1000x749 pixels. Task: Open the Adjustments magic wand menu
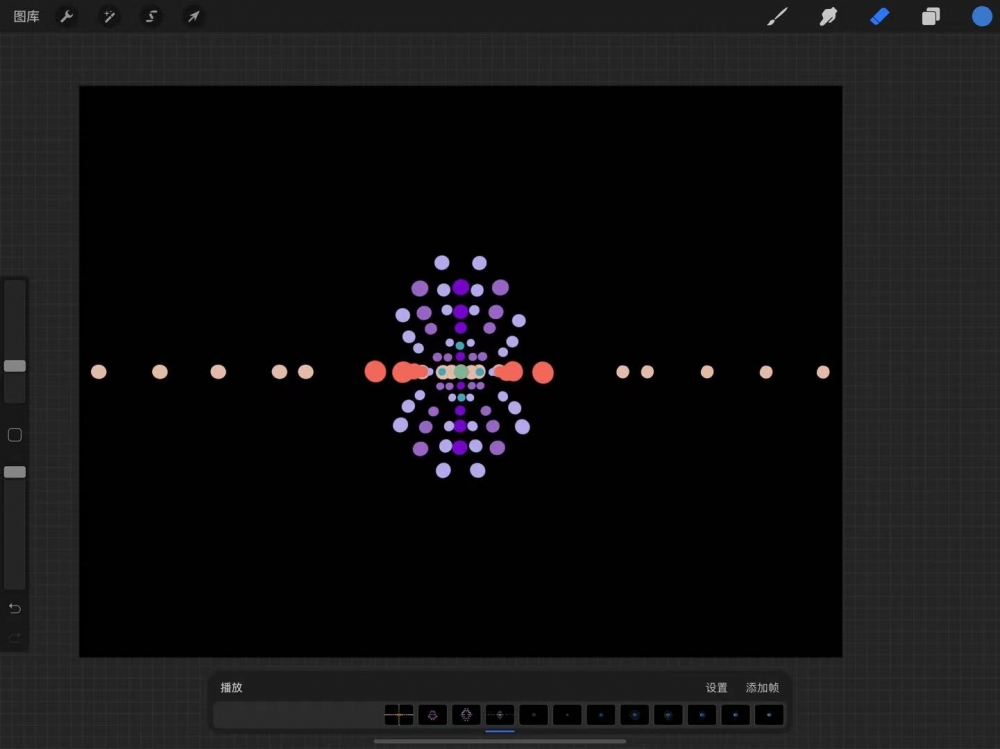coord(109,17)
